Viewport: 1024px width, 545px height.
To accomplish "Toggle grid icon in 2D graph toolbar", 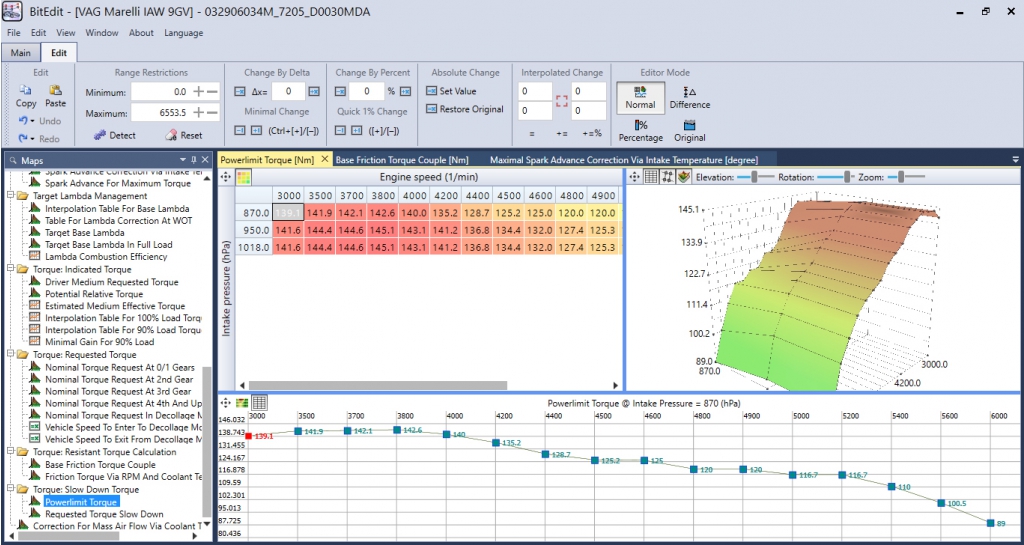I will (259, 403).
